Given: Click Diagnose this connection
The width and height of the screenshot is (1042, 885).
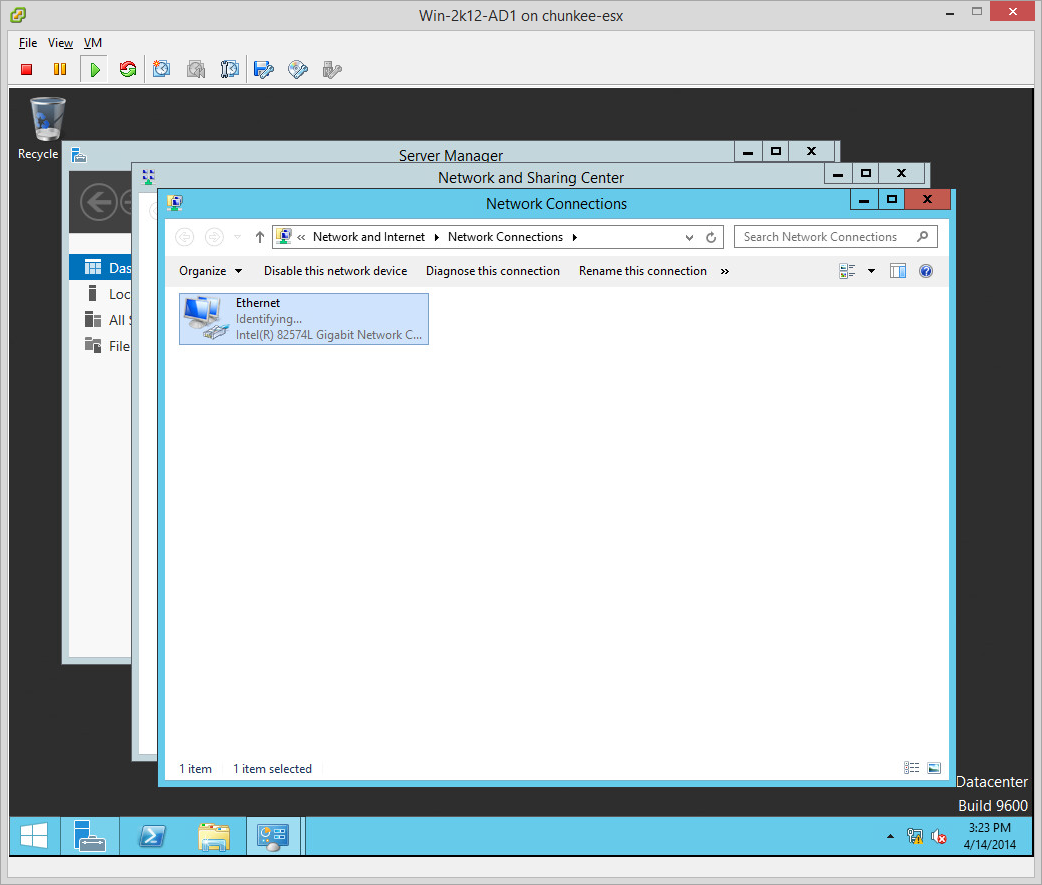Looking at the screenshot, I should pyautogui.click(x=492, y=271).
